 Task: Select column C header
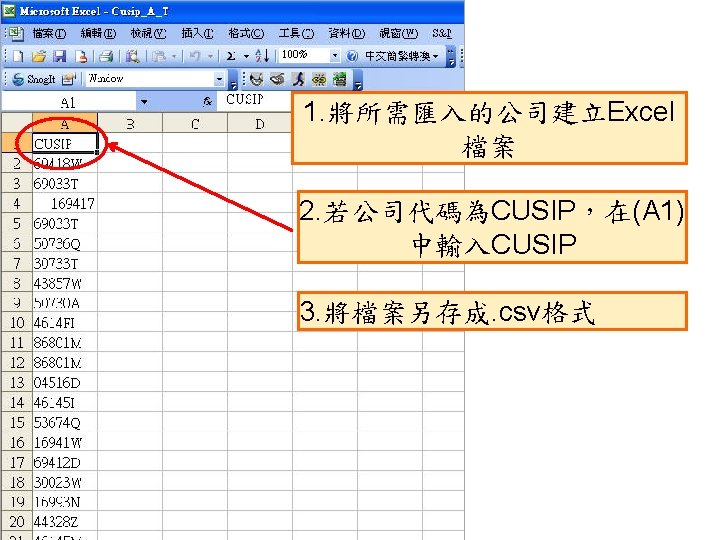pyautogui.click(x=195, y=123)
